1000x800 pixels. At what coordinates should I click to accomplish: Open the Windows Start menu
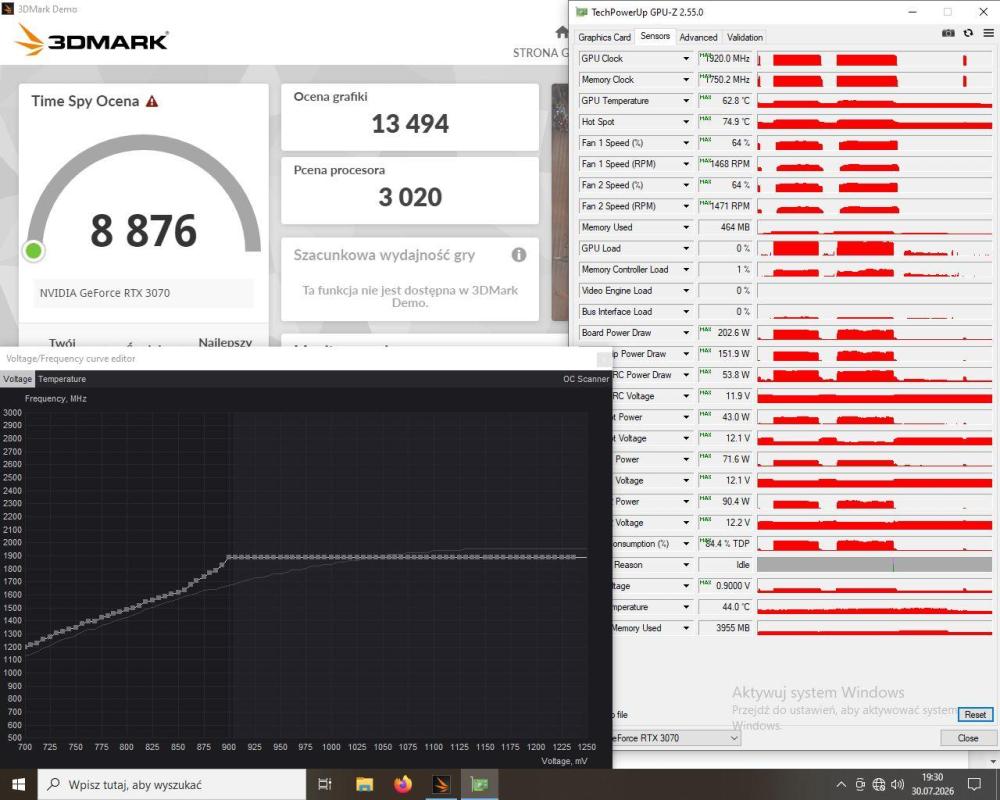(x=18, y=784)
